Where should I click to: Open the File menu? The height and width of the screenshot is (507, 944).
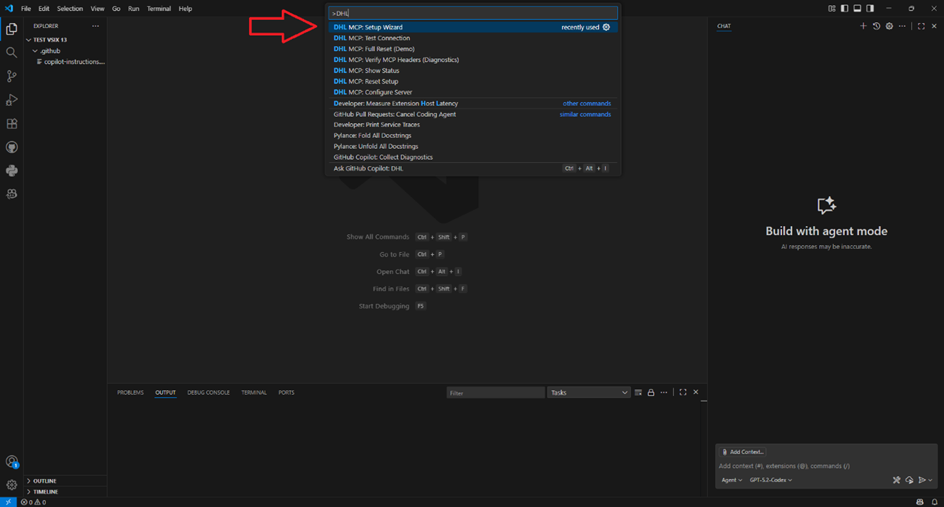[x=26, y=8]
